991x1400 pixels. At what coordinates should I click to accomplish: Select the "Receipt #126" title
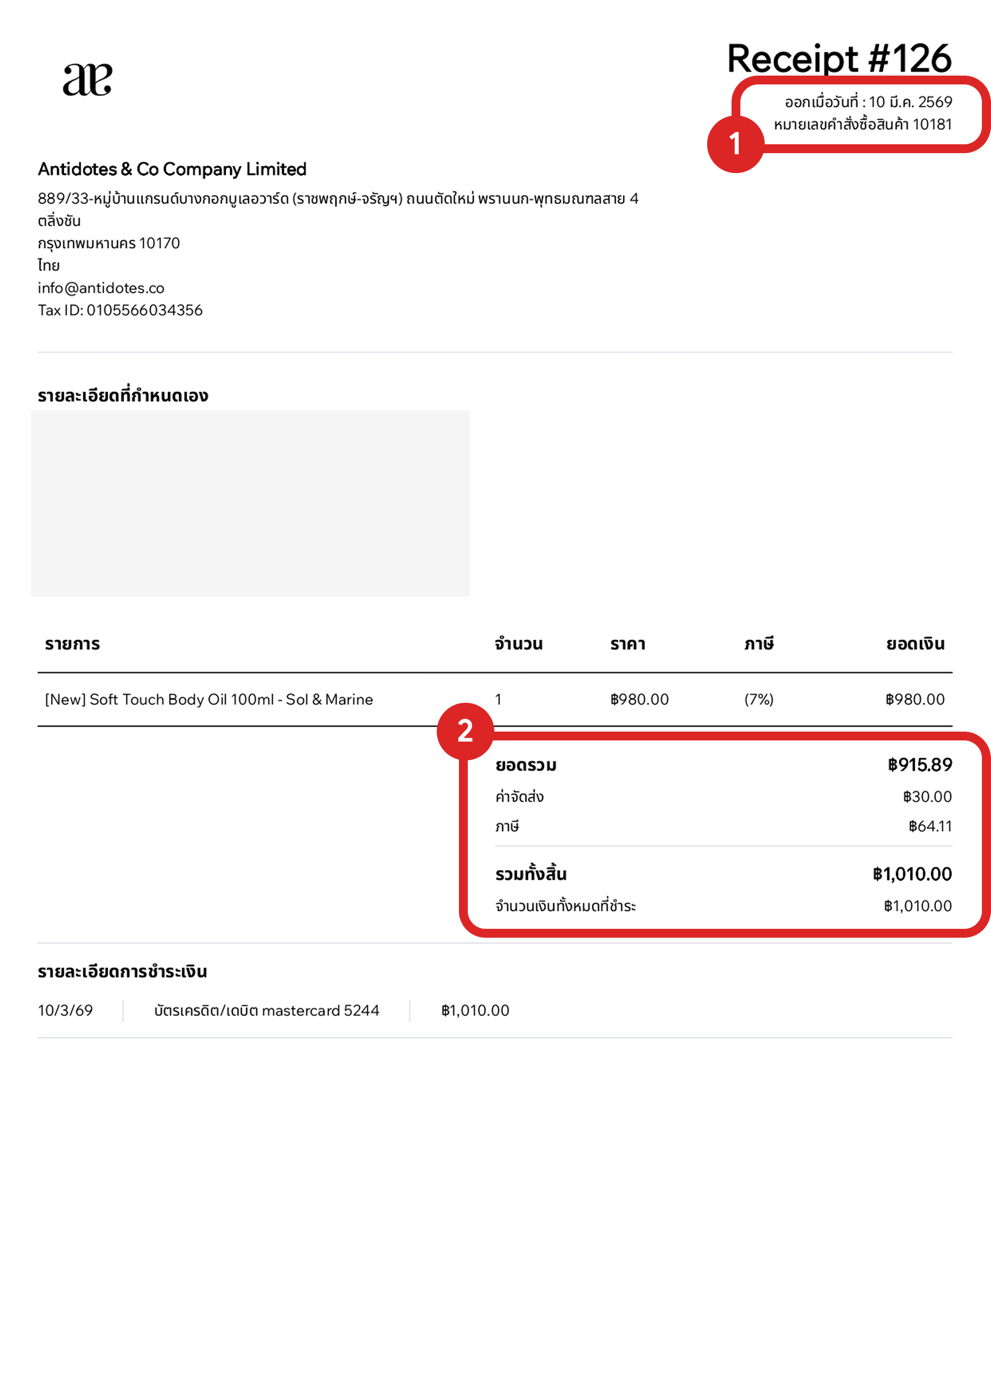838,58
